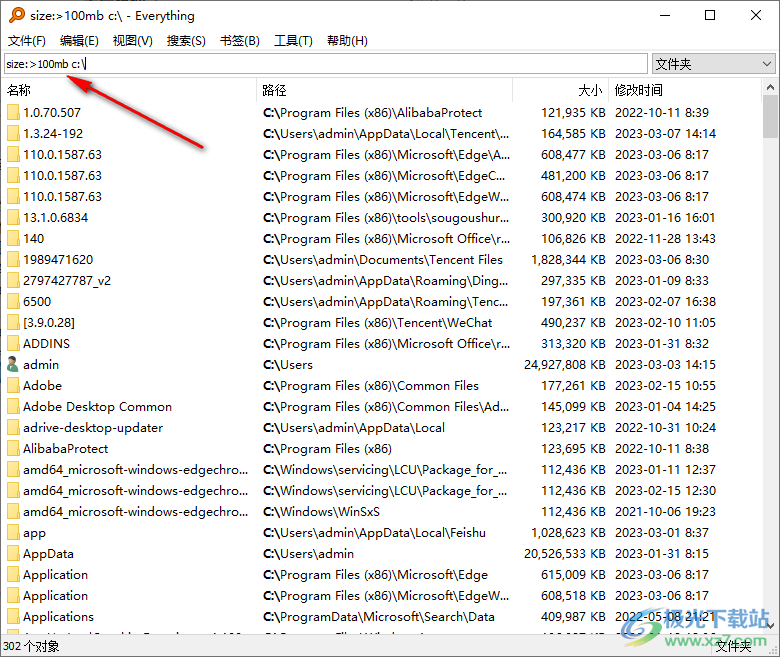Sort by the 大小 column header
Screen dimensions: 780x657
(561, 90)
